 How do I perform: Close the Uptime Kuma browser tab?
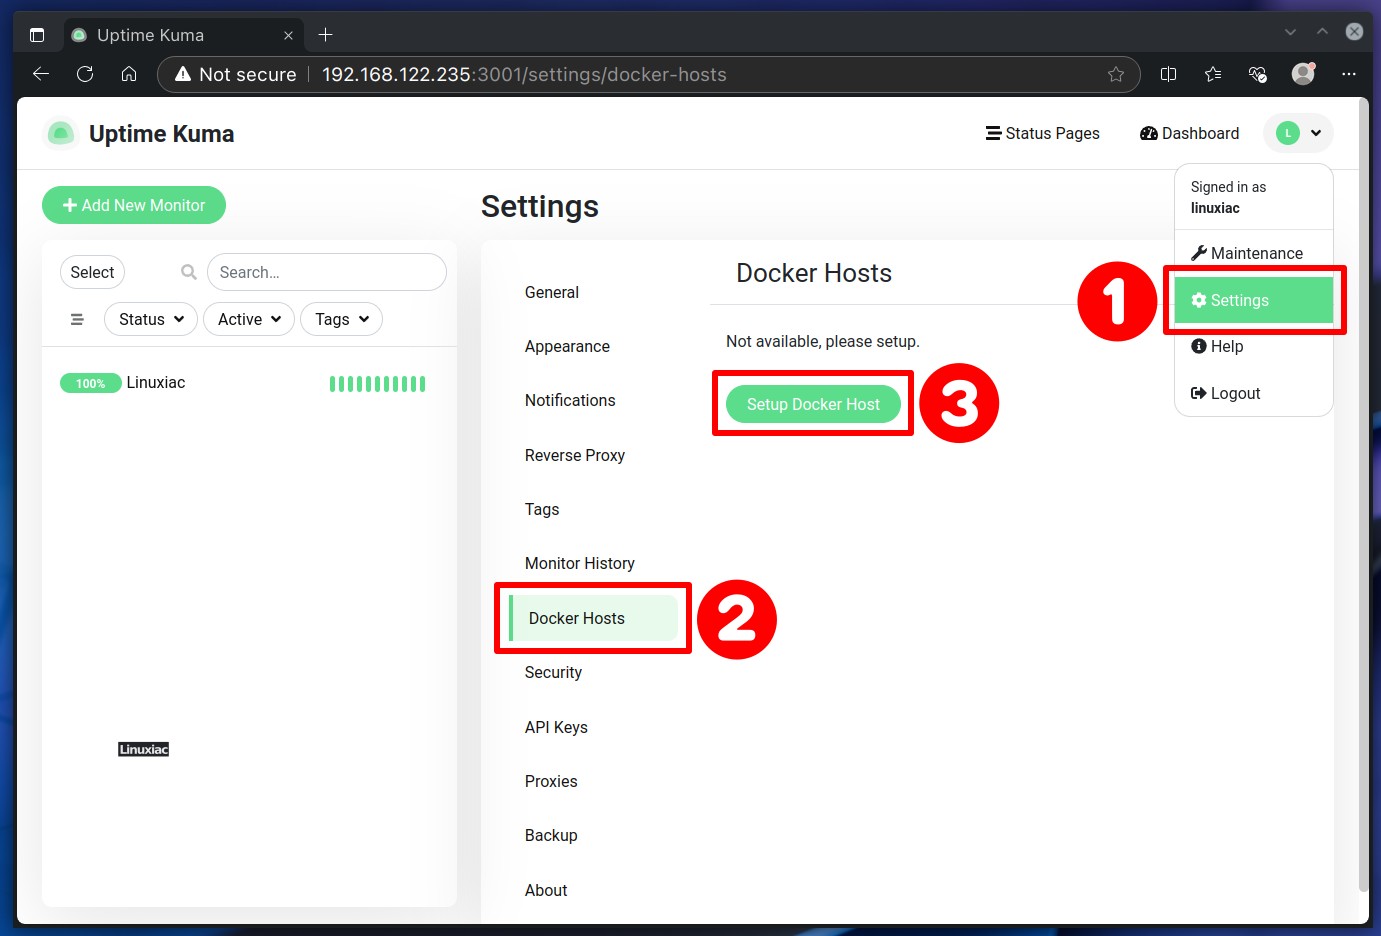point(288,35)
